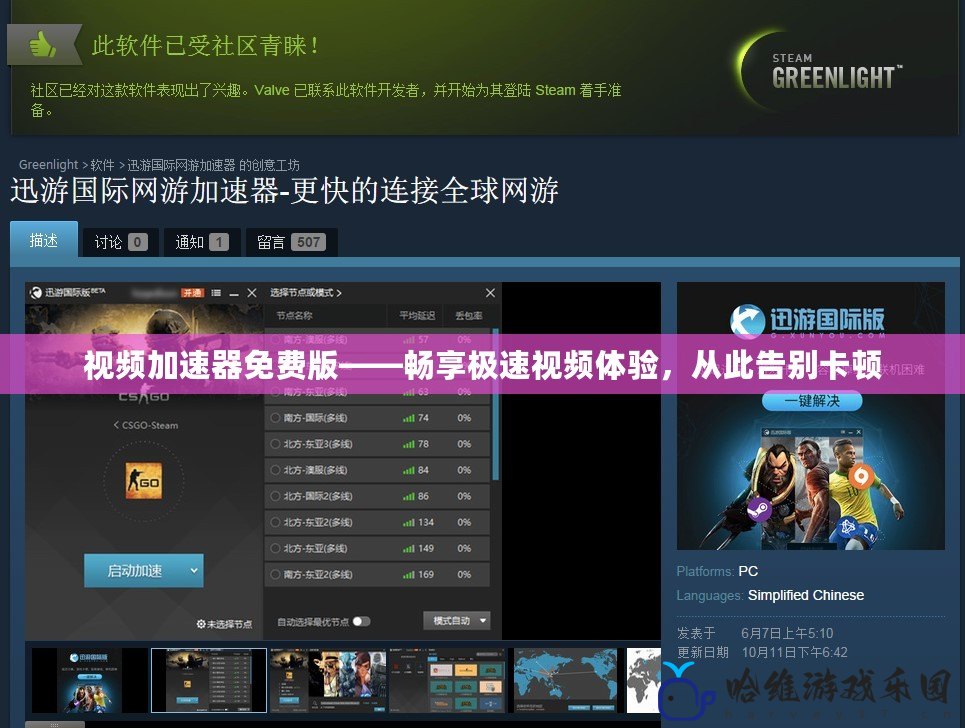Click the 节点名称 column header
The width and height of the screenshot is (965, 728).
click(x=294, y=316)
